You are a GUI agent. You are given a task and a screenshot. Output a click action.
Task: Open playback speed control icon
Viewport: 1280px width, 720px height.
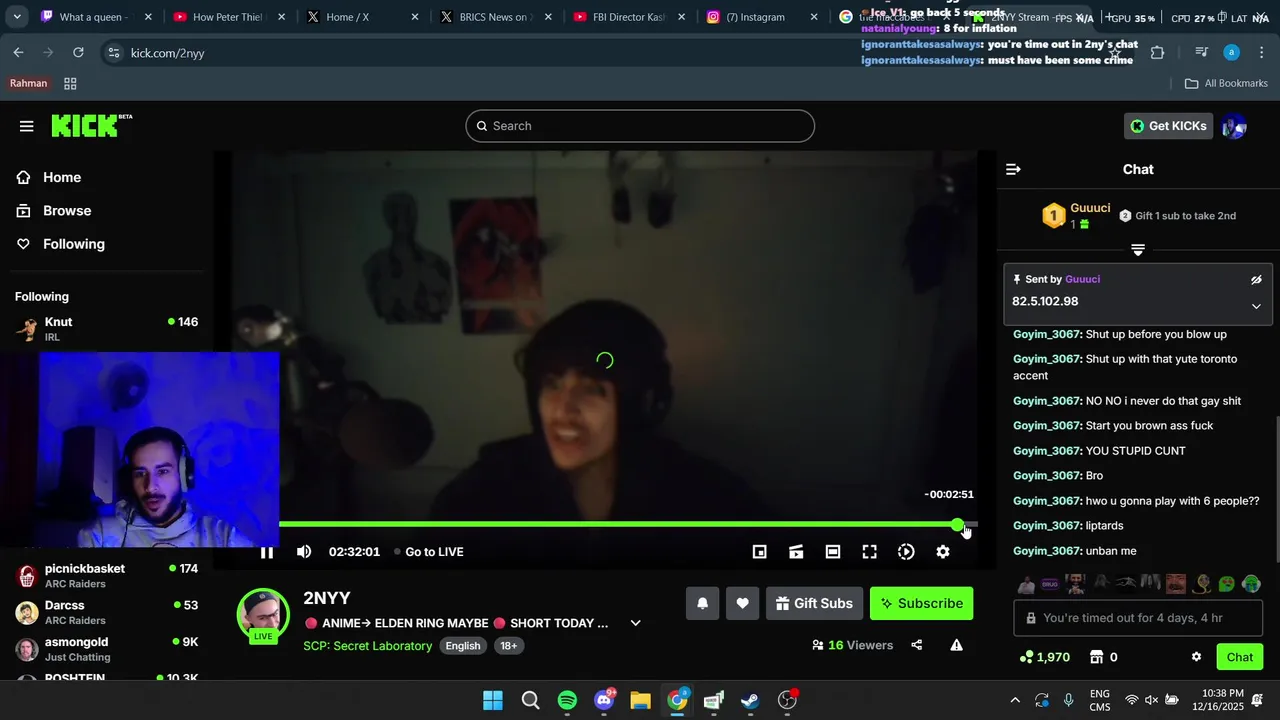(x=906, y=552)
